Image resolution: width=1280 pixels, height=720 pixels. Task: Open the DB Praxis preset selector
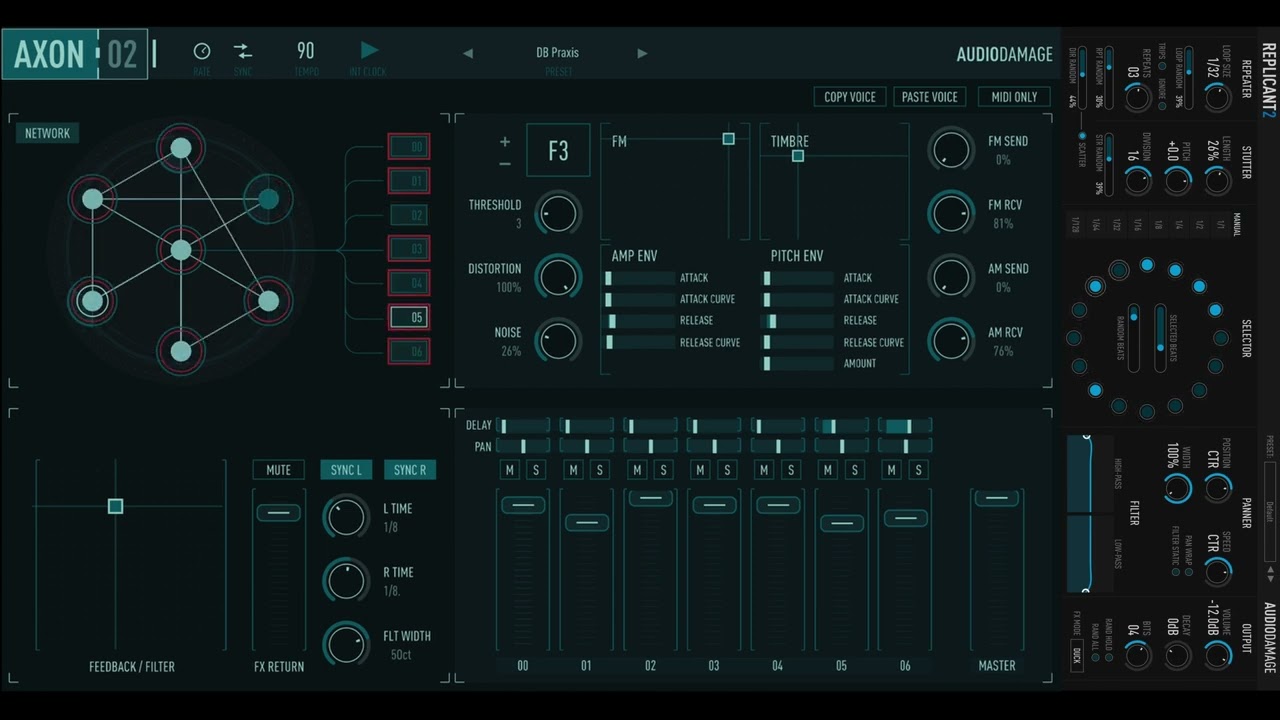coord(557,53)
